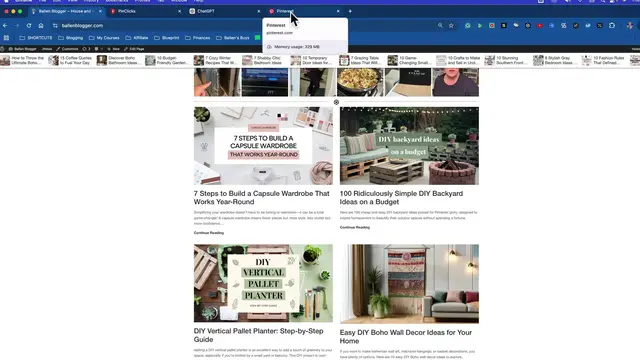Open '15 Coffee Quotes to Fuel Your Day' post

70,60
